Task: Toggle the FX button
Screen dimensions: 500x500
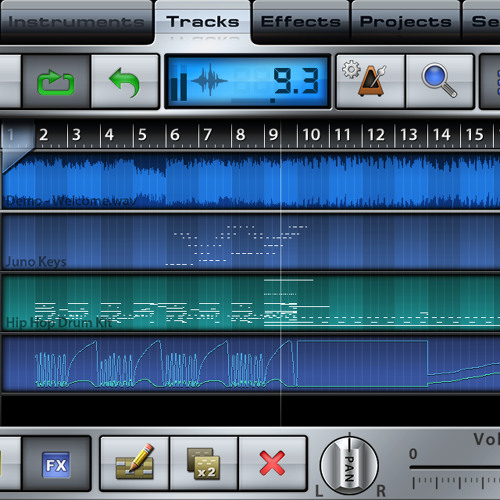Action: [56, 464]
